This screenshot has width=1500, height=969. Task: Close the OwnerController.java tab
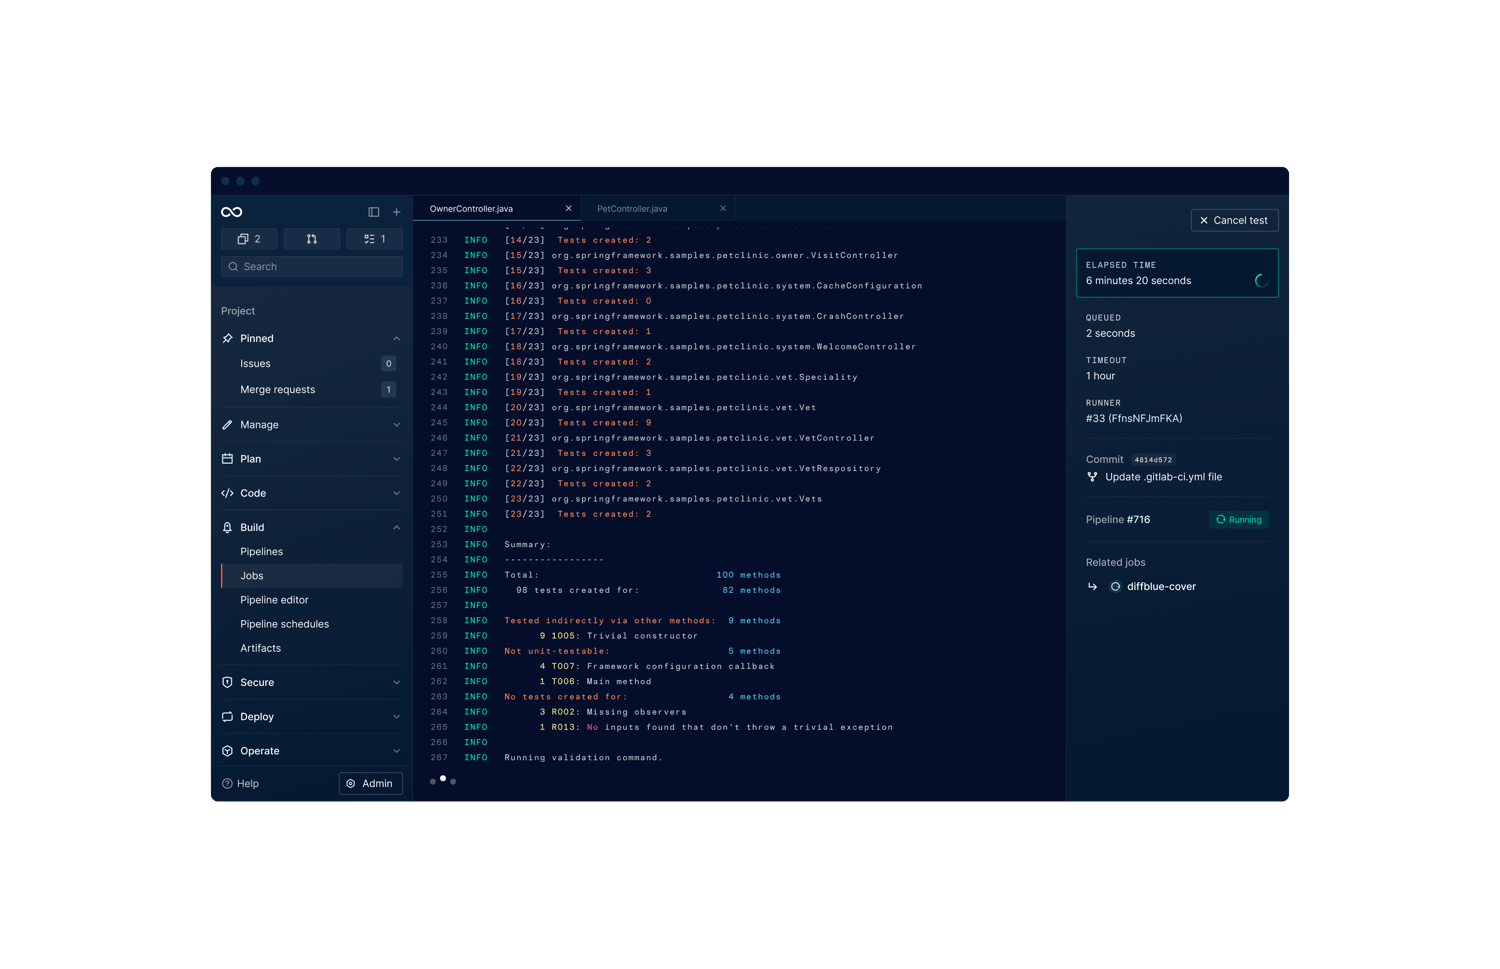[569, 209]
